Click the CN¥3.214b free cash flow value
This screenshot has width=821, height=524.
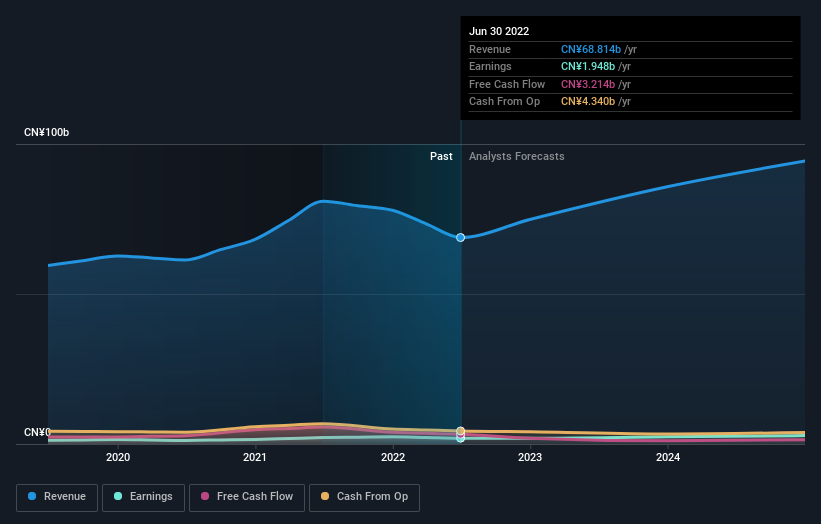(588, 84)
